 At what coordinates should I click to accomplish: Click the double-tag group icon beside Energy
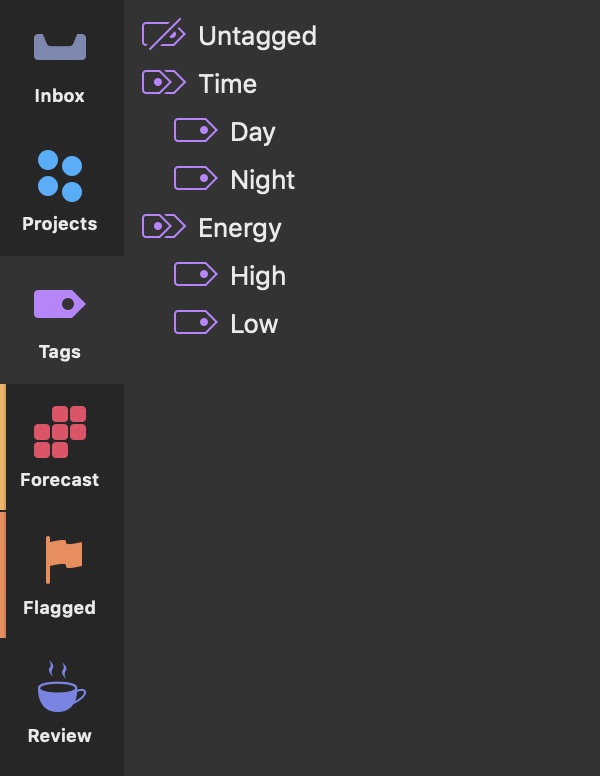pyautogui.click(x=164, y=226)
